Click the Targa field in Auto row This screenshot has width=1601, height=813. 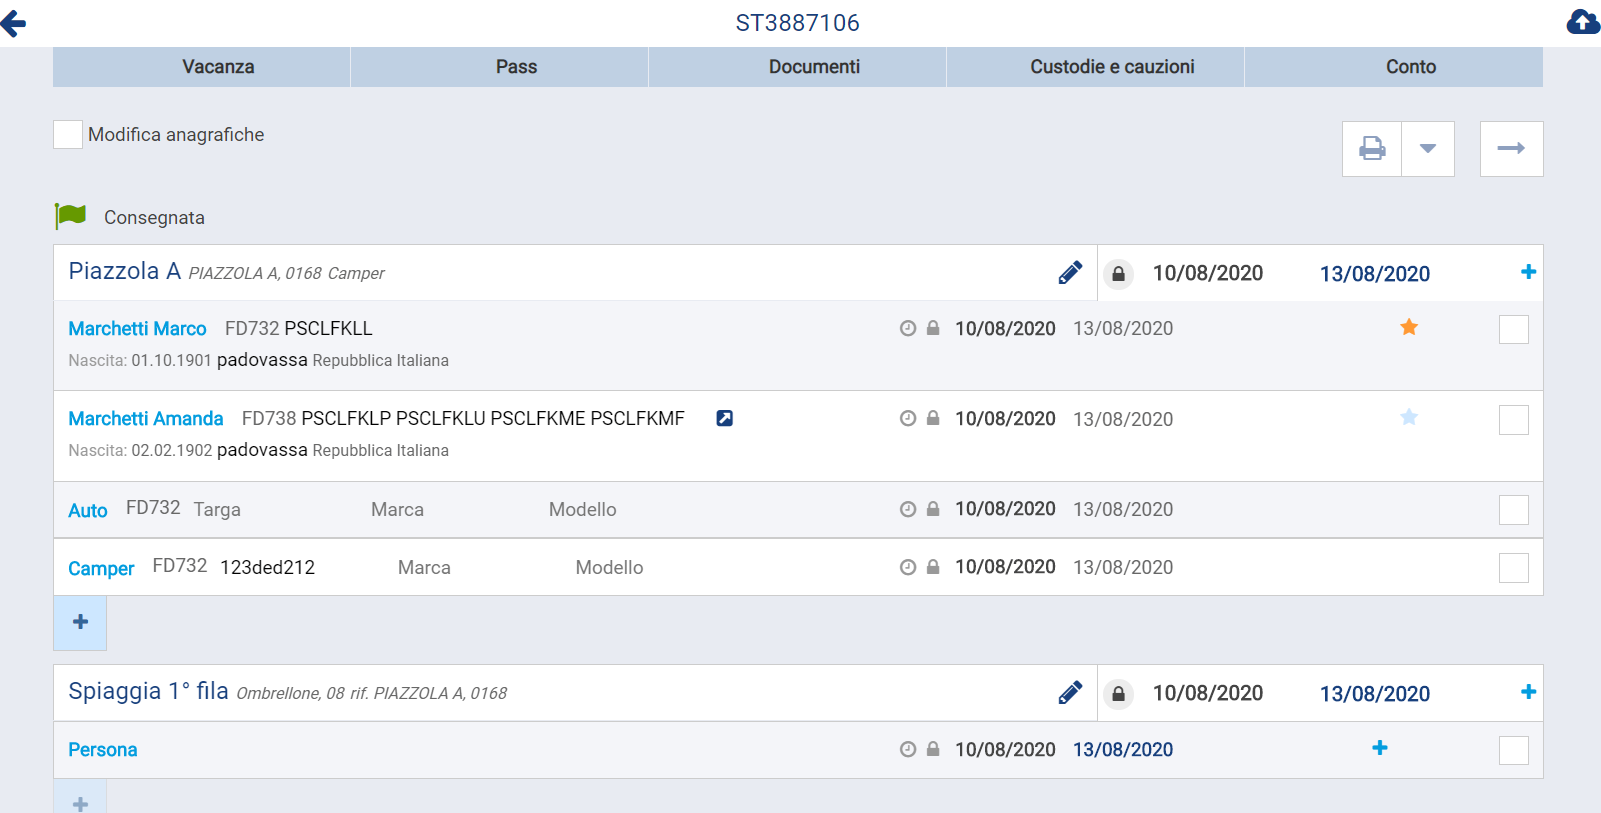coord(217,510)
